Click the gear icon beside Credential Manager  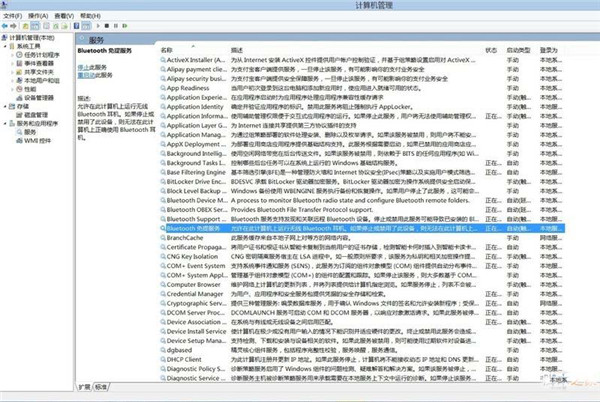point(163,294)
